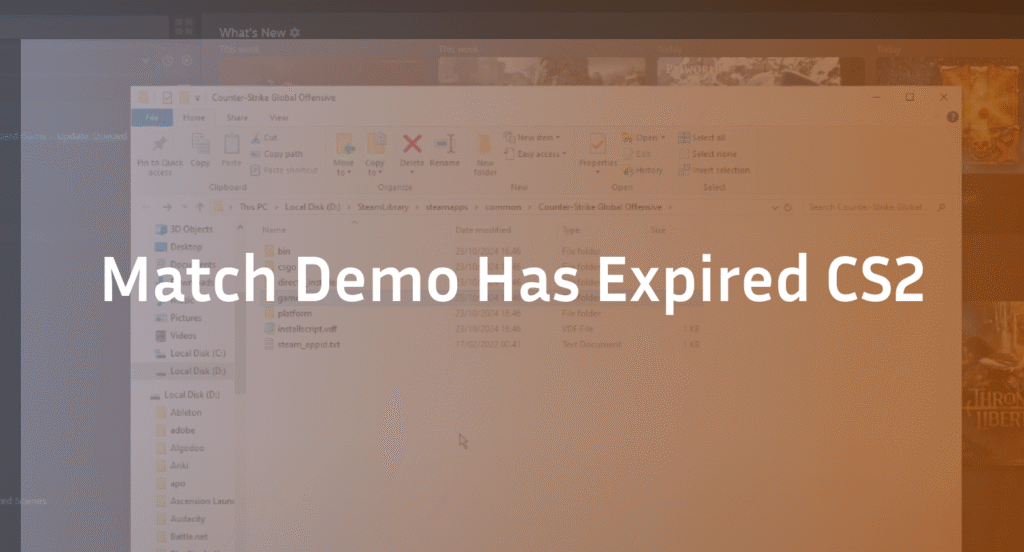Click Steam What's New settings gear

295,32
